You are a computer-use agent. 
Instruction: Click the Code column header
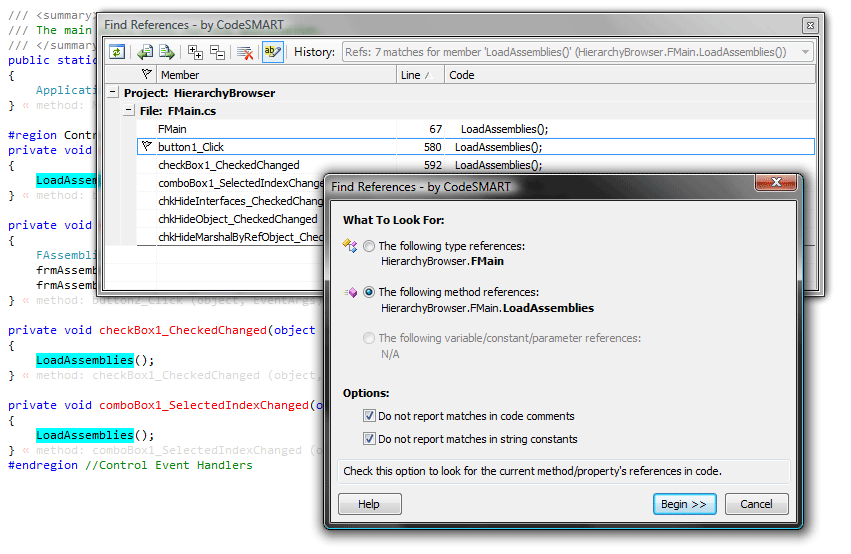[630, 75]
